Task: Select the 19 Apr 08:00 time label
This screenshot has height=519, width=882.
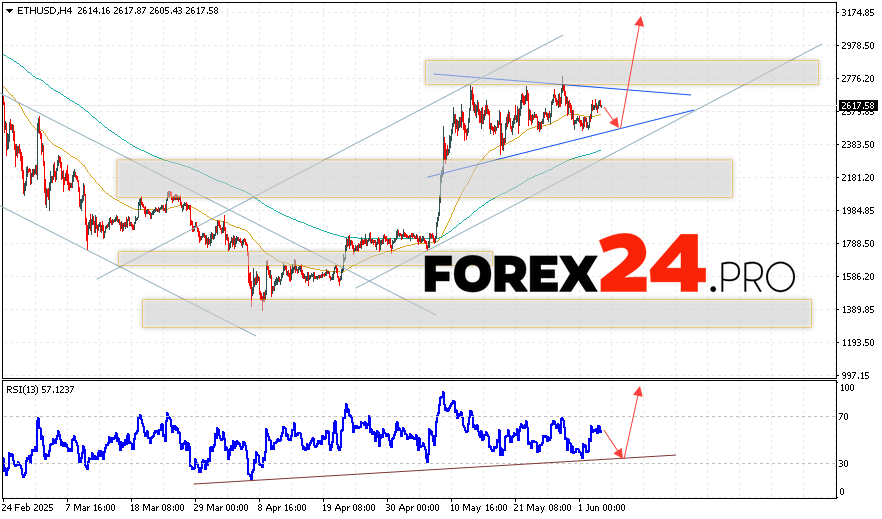Action: [349, 508]
